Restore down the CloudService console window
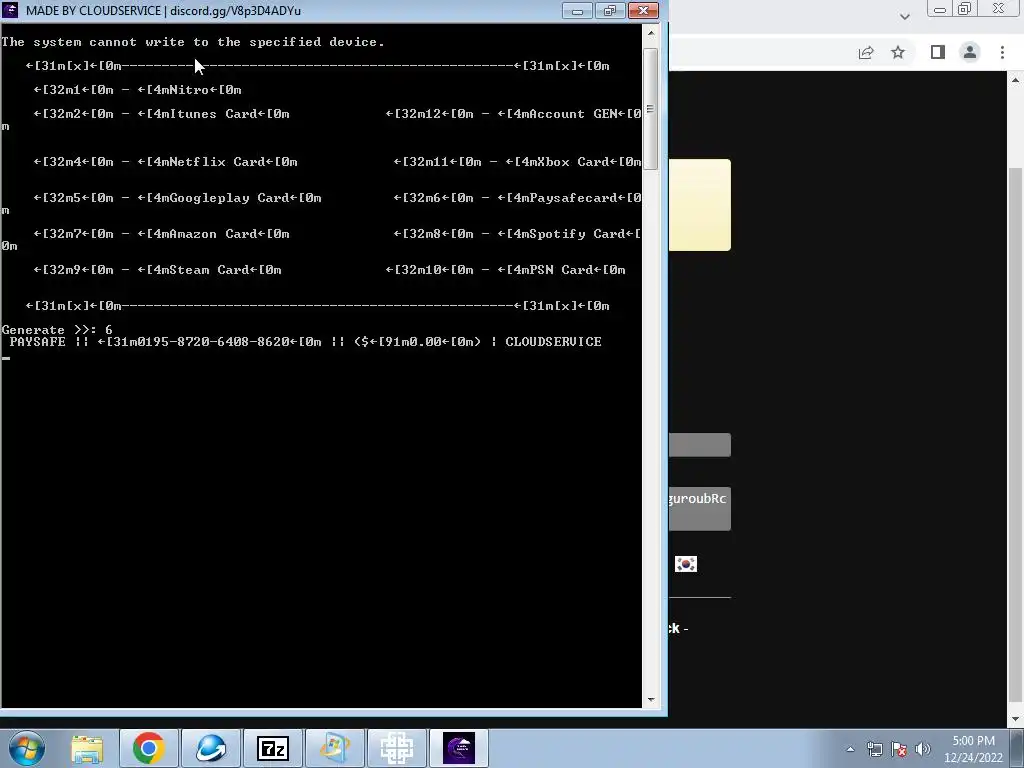 (609, 10)
